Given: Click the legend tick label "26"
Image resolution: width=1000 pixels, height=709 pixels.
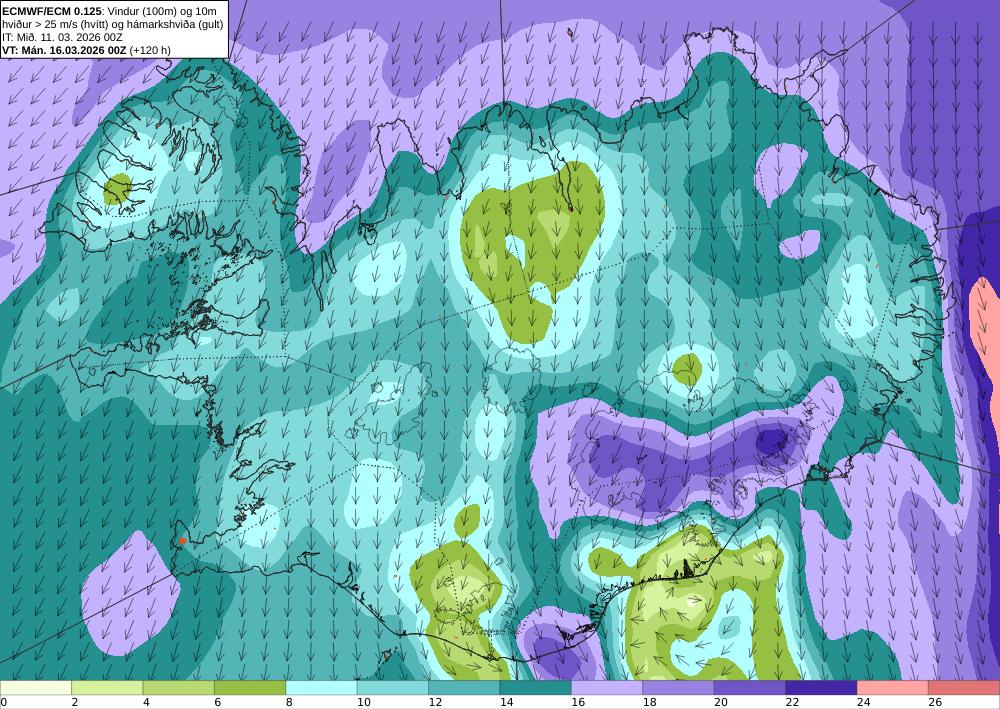Looking at the screenshot, I should tap(935, 702).
